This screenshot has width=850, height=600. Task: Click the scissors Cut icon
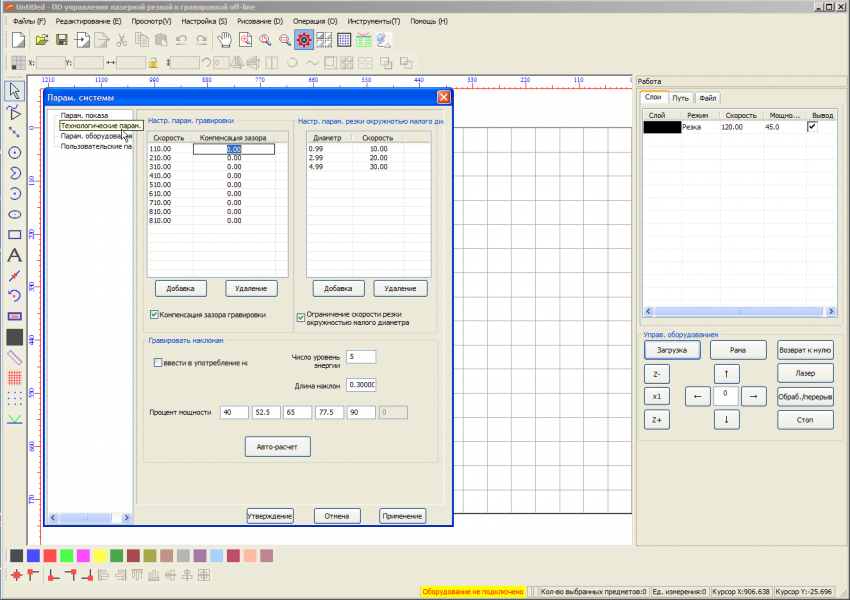point(121,40)
